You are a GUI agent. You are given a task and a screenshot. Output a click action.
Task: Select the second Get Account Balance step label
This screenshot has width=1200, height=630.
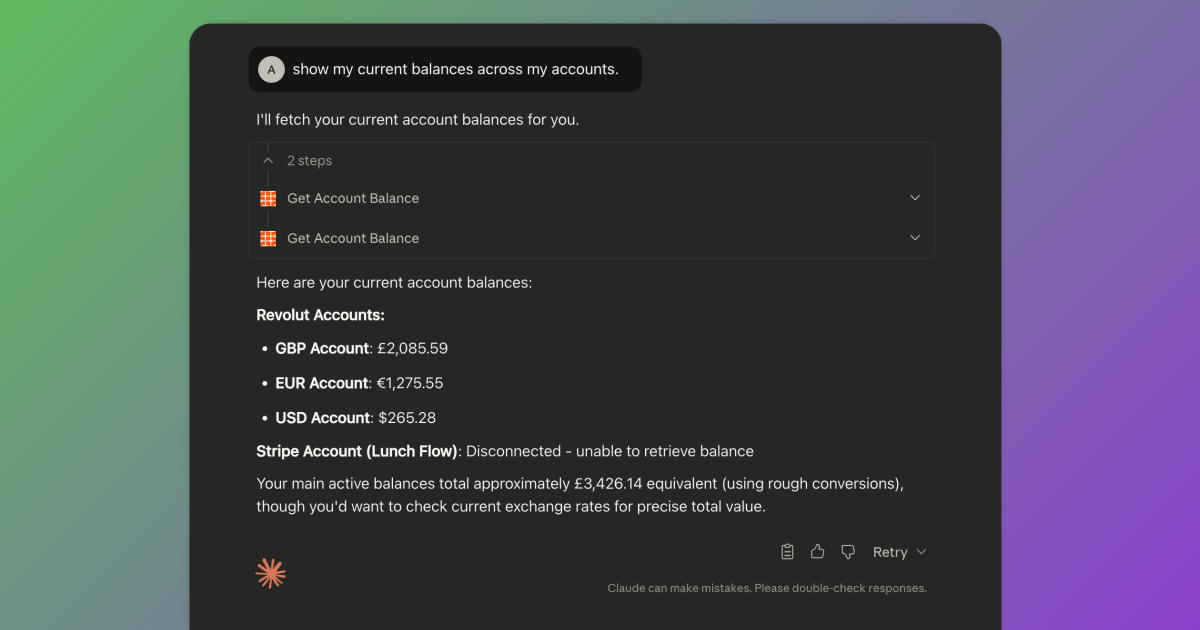coord(353,239)
